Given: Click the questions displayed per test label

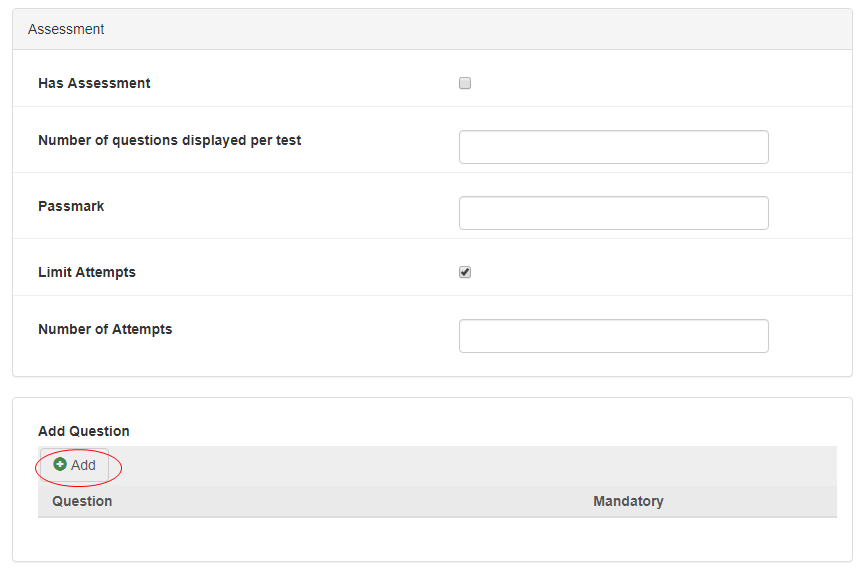Looking at the screenshot, I should (169, 140).
